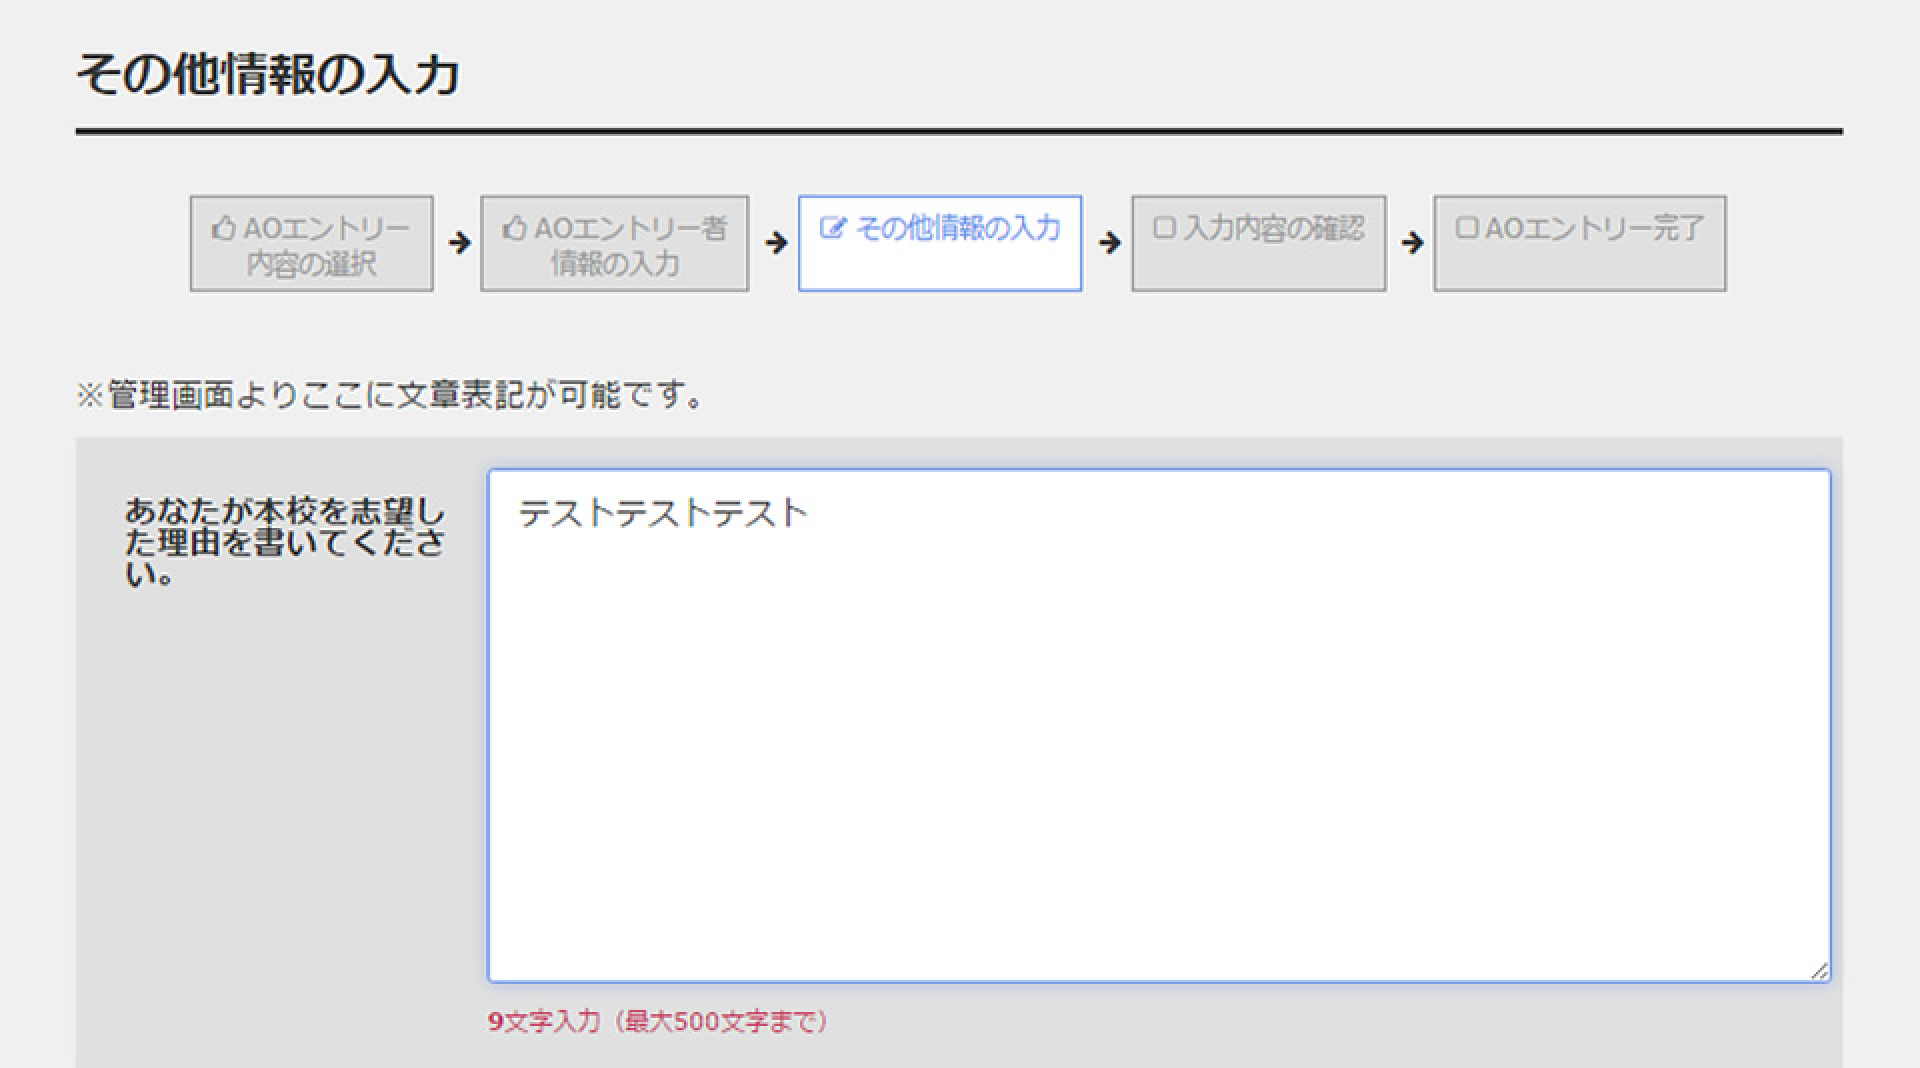Toggle the square checkbox beside AOエントリー完了
The image size is (1920, 1068).
[x=1466, y=227]
